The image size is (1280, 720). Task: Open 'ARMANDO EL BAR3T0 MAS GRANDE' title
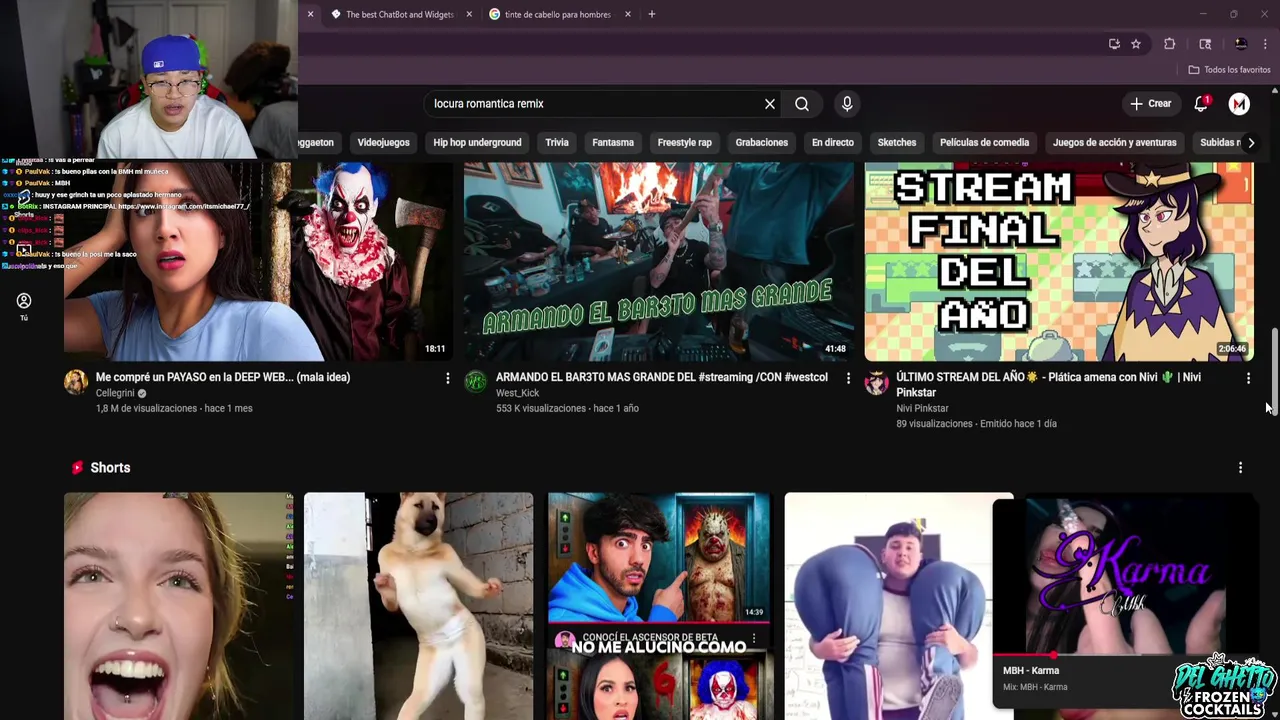[662, 377]
